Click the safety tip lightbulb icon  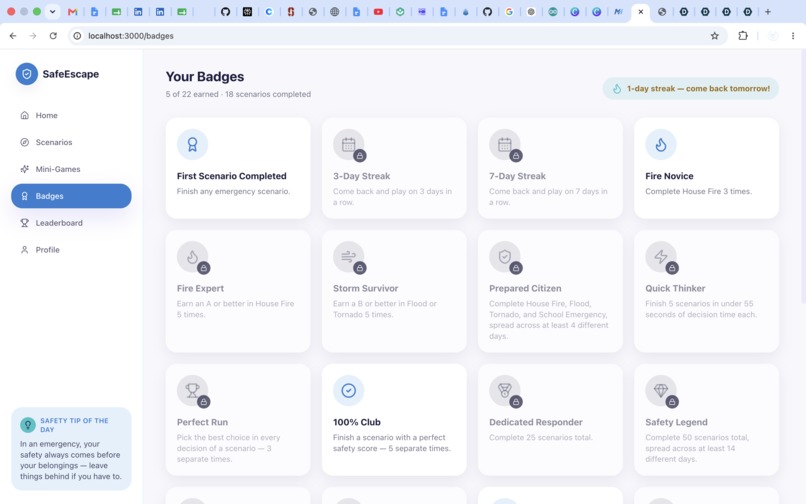27,425
